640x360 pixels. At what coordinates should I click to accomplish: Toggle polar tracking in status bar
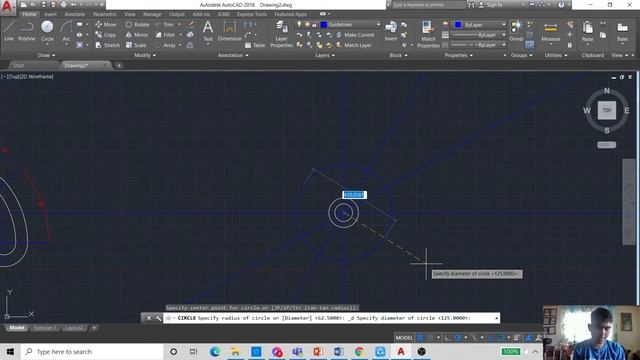[458, 338]
